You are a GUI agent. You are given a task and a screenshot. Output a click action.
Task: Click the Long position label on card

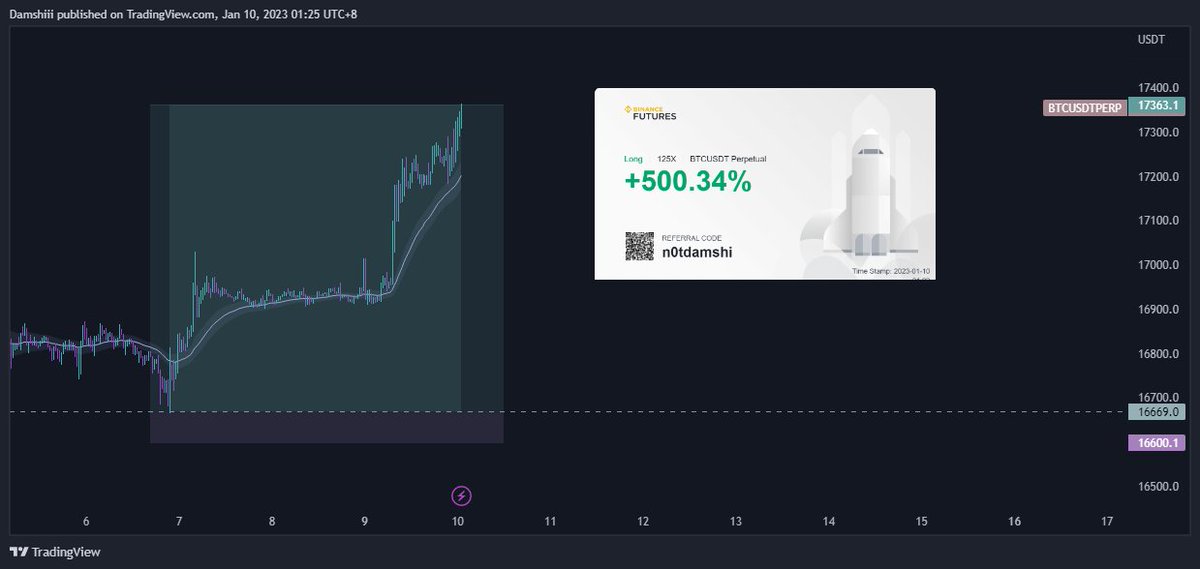[x=634, y=159]
